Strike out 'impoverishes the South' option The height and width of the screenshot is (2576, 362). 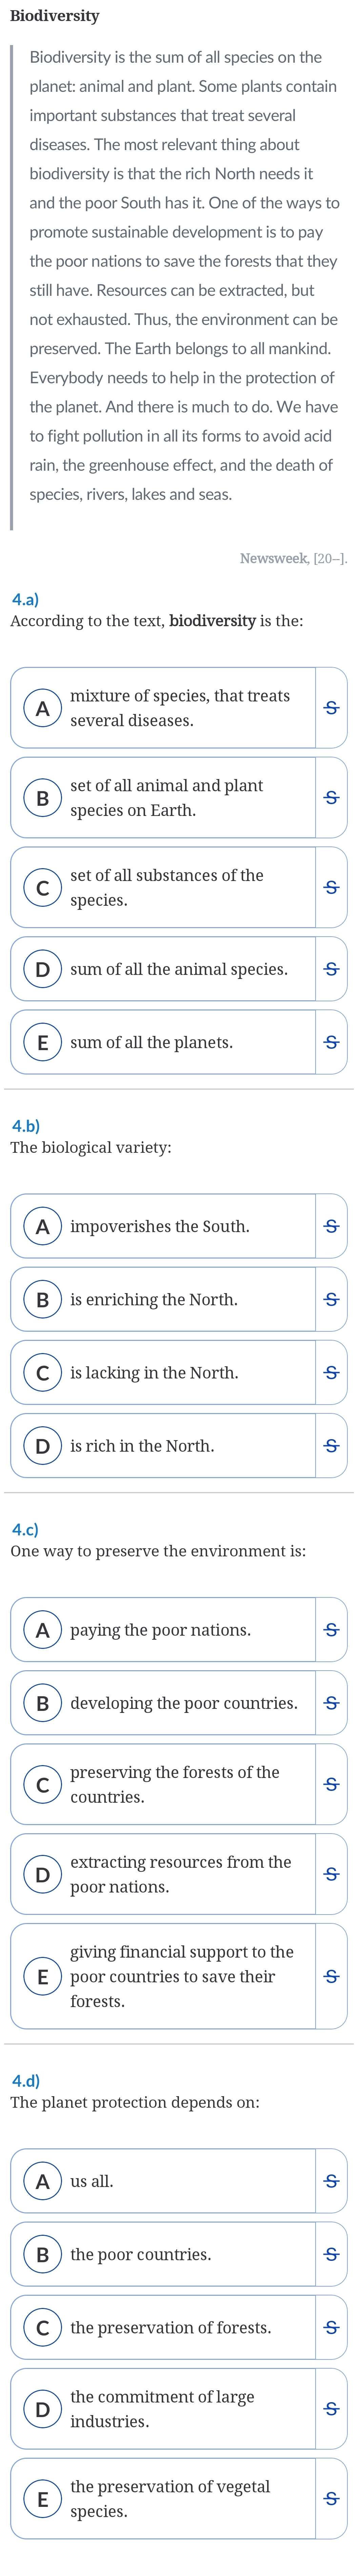[332, 1226]
